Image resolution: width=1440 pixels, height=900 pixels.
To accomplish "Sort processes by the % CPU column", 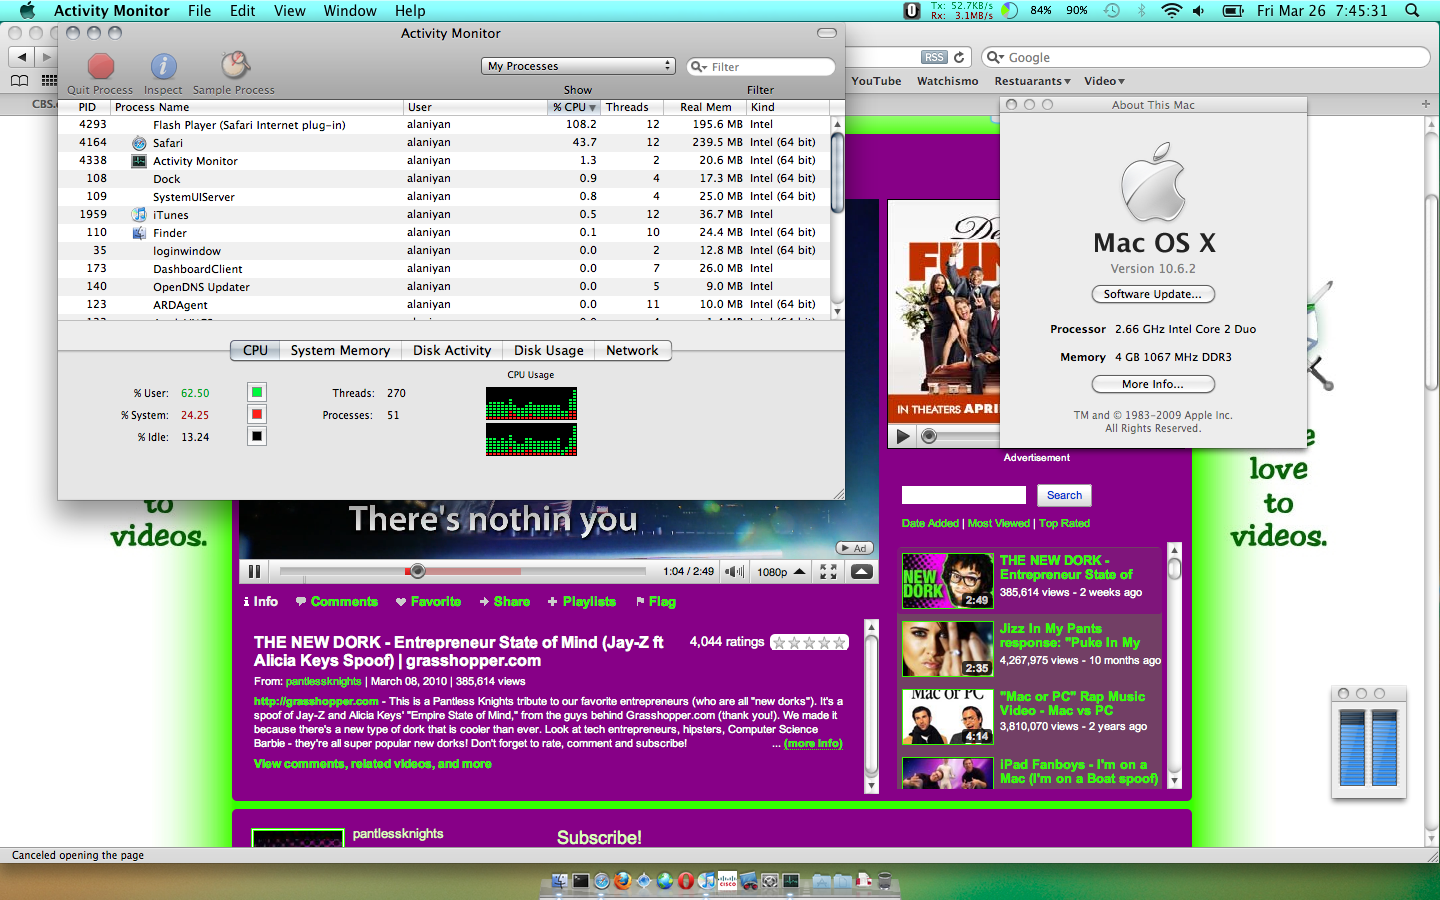I will coord(574,107).
